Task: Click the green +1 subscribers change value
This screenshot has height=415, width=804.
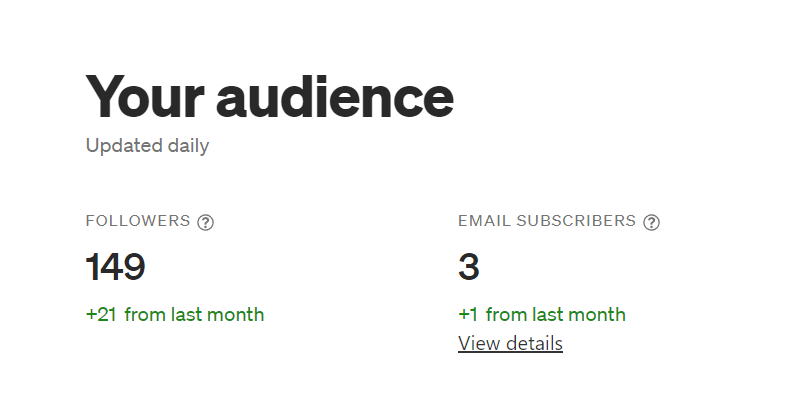Action: click(468, 314)
